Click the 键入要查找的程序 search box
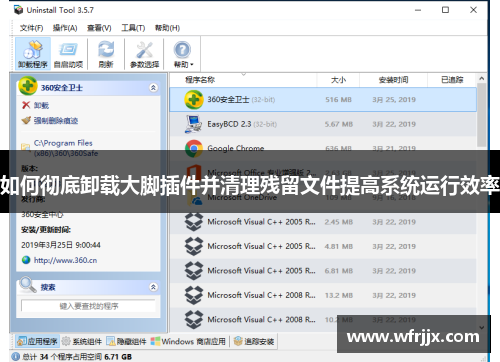The width and height of the screenshot is (500, 362). pos(88,306)
